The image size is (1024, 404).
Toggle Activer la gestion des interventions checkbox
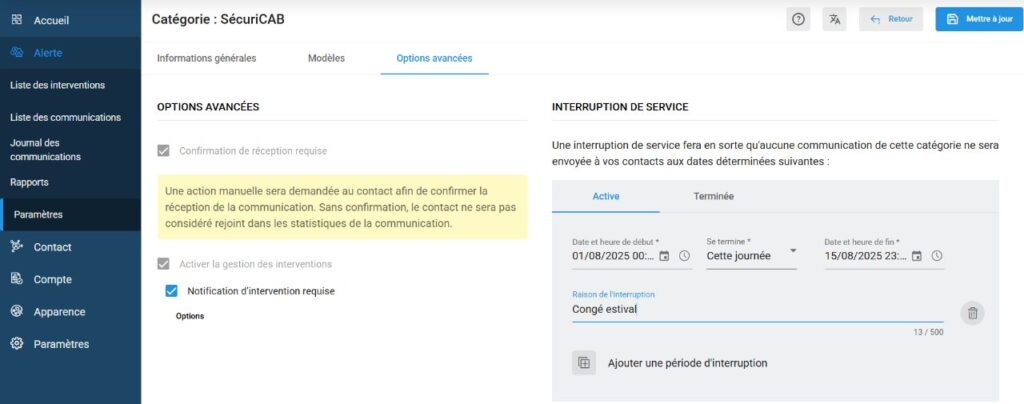(164, 264)
